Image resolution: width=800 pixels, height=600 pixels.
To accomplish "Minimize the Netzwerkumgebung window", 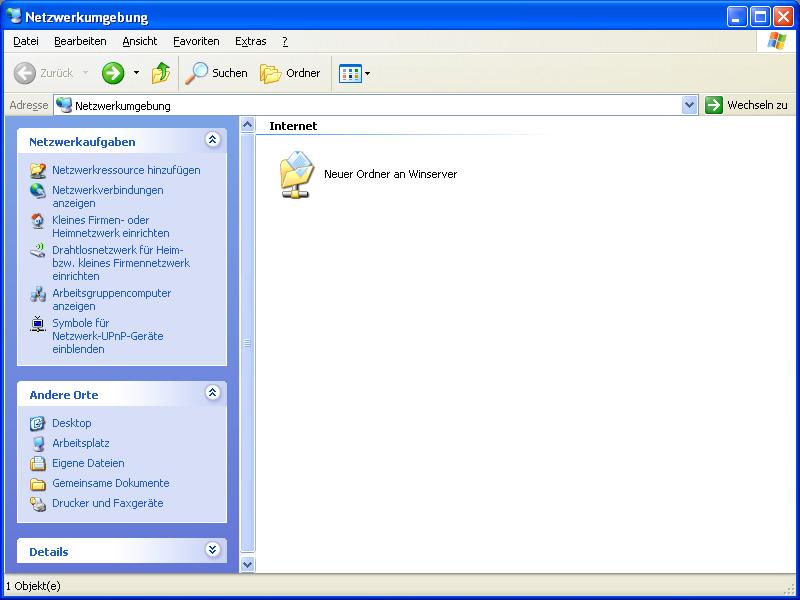I will click(x=737, y=17).
